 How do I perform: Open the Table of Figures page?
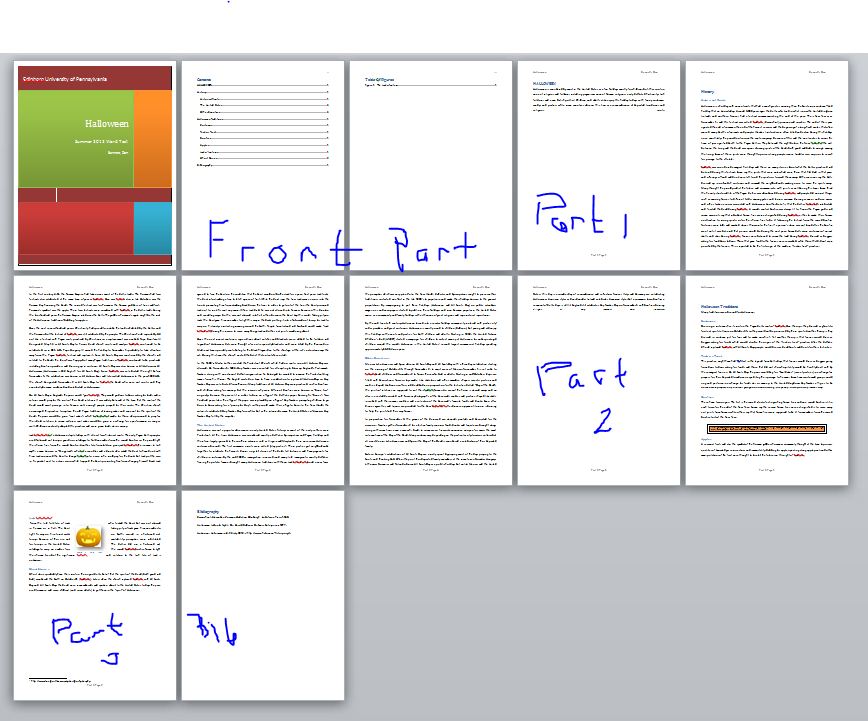431,166
